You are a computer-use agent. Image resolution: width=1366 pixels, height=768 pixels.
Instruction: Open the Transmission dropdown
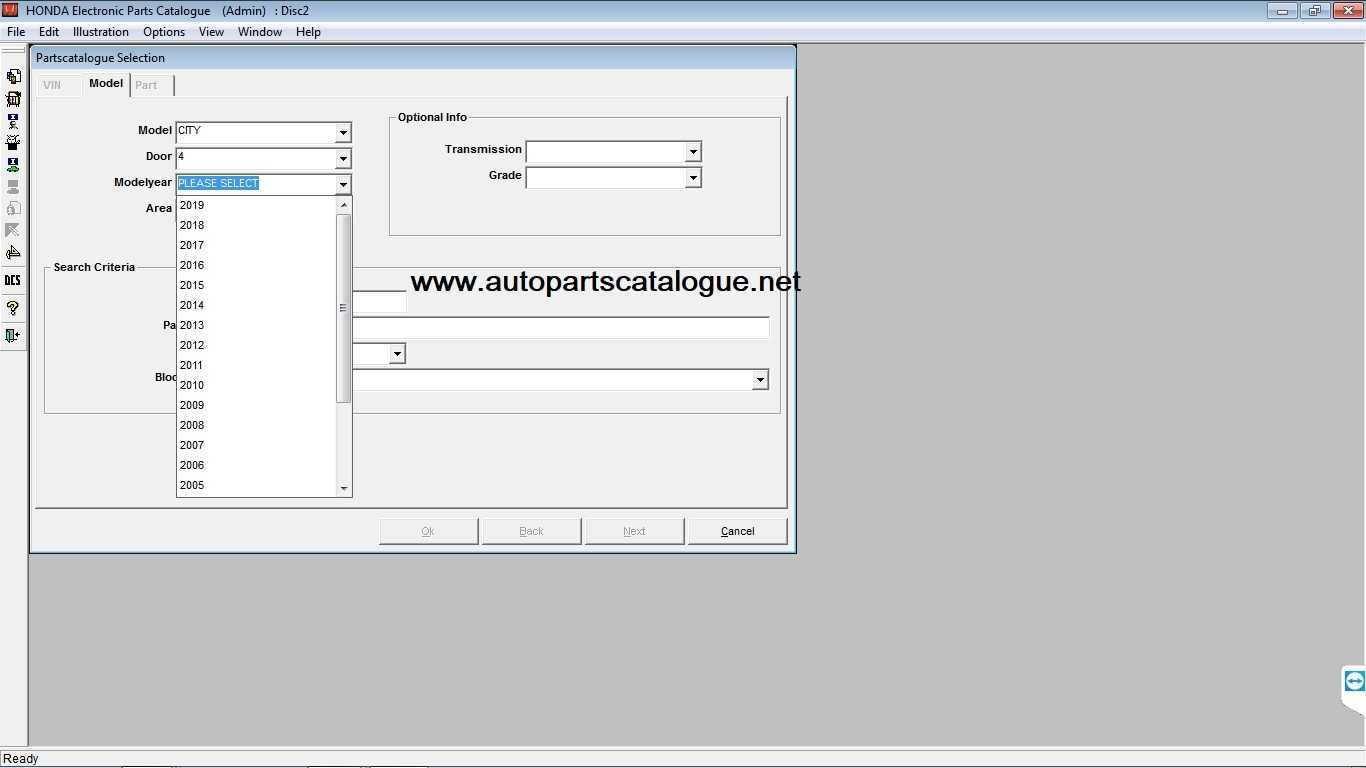(692, 152)
